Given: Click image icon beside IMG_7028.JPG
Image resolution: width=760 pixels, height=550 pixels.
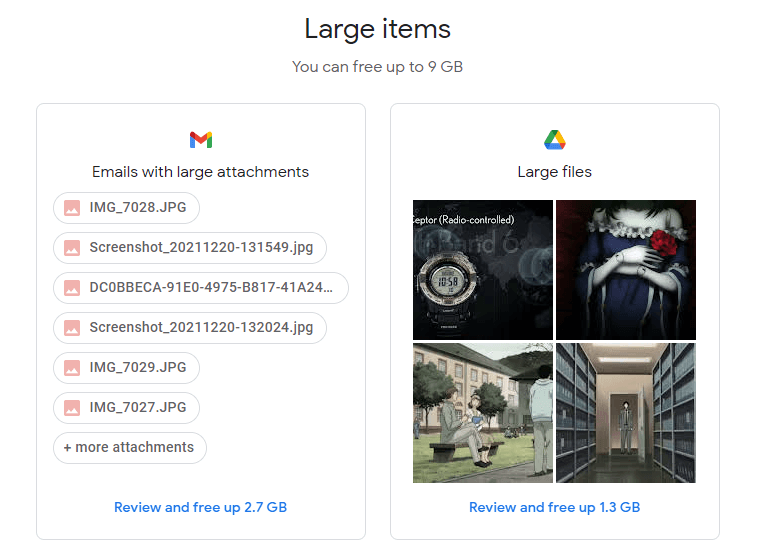Looking at the screenshot, I should coord(72,208).
